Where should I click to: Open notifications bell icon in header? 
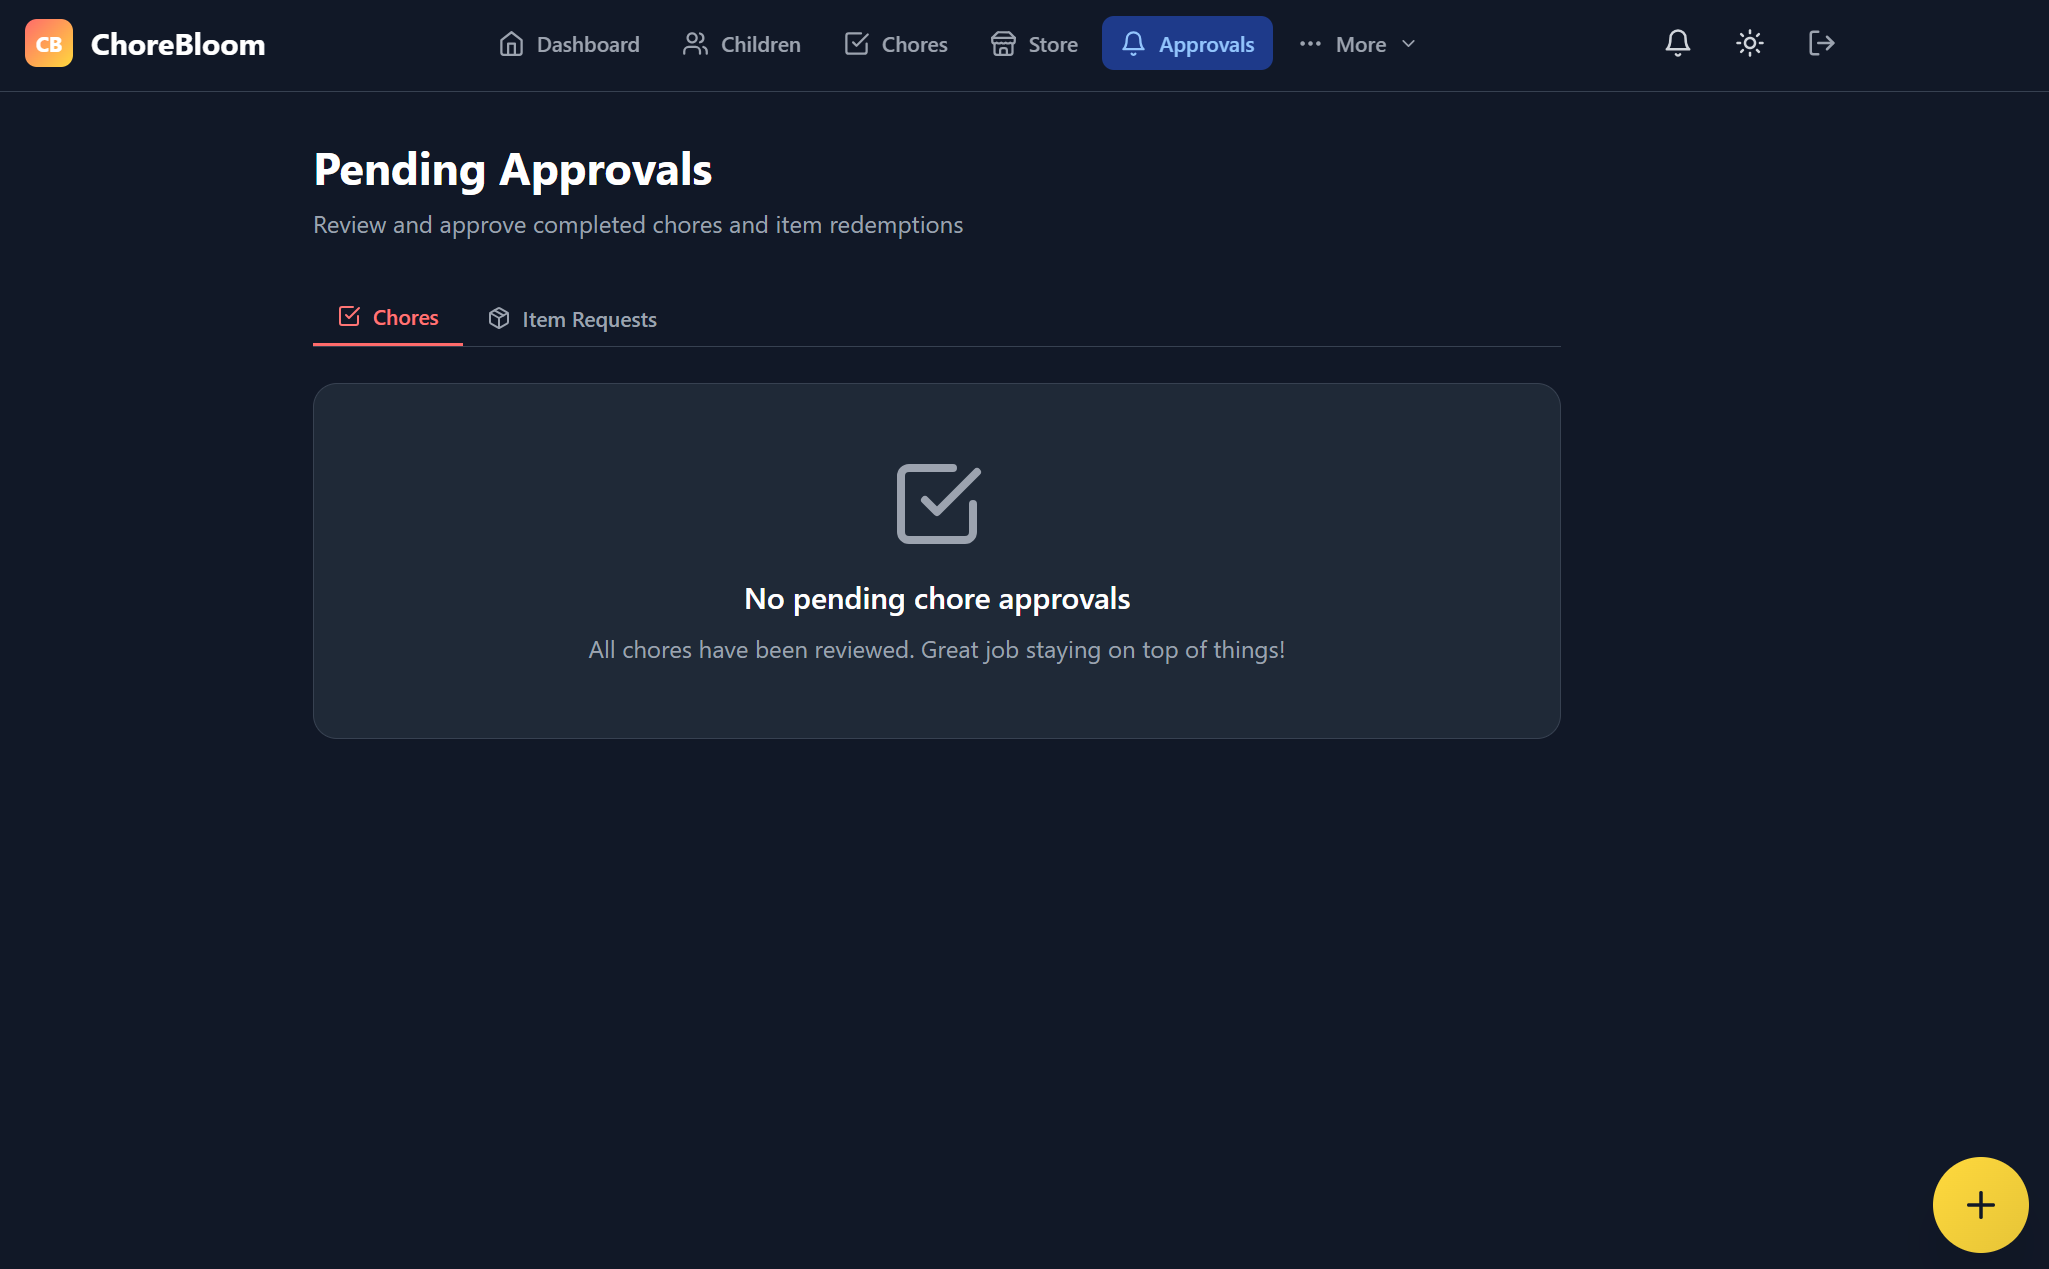pyautogui.click(x=1677, y=43)
